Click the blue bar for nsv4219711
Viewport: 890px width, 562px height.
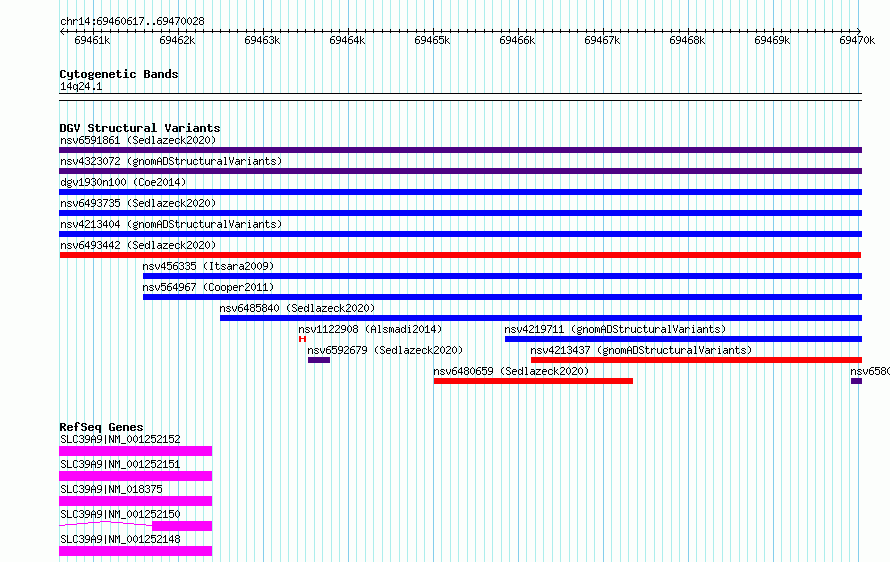pos(683,339)
